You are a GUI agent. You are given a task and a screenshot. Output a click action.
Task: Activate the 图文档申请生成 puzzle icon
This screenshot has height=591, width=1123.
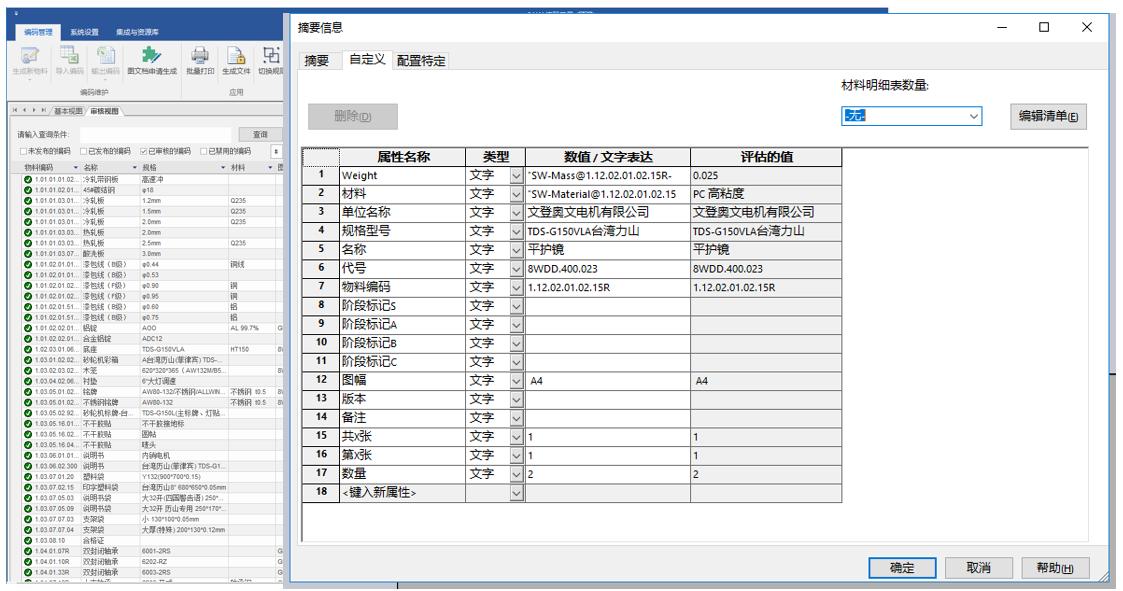pyautogui.click(x=151, y=56)
